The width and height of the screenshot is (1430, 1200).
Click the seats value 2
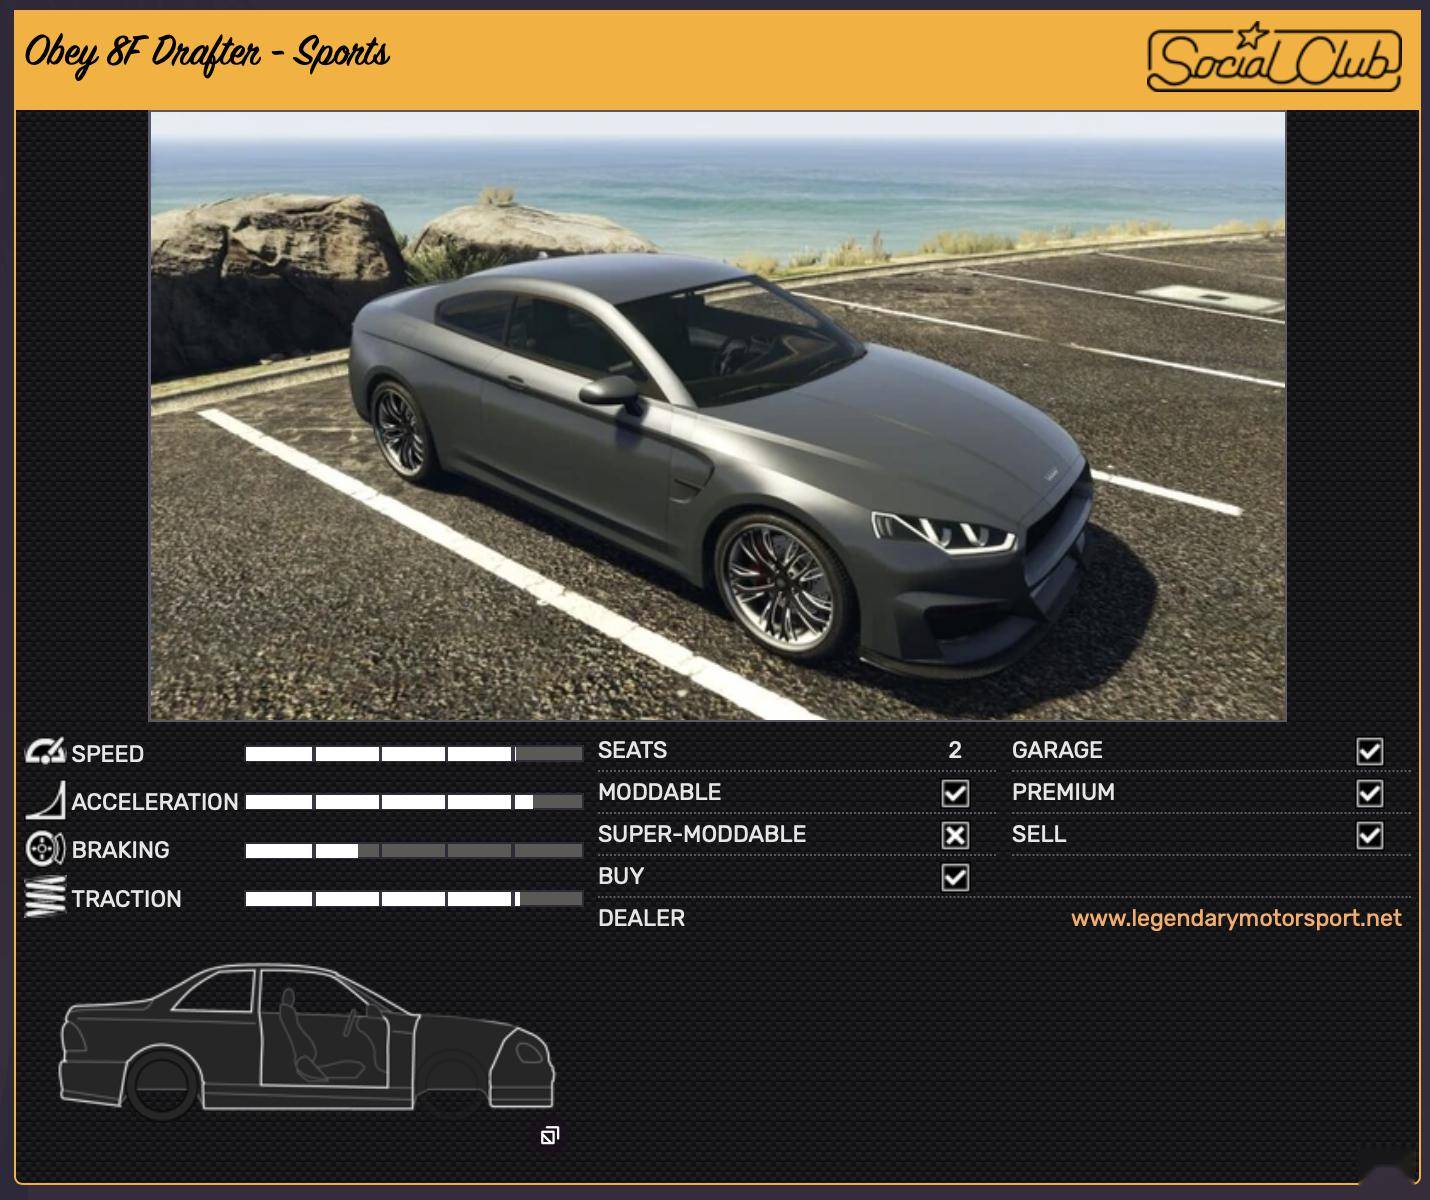(x=955, y=750)
